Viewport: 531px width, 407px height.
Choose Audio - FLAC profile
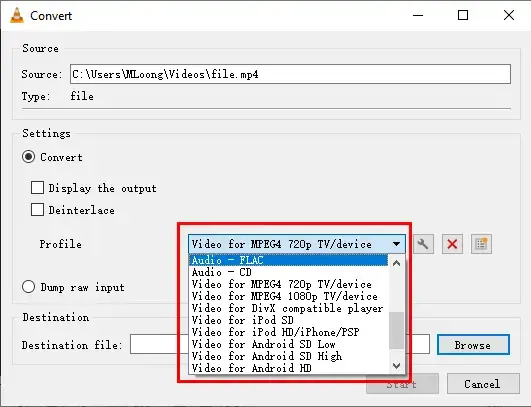click(288, 260)
